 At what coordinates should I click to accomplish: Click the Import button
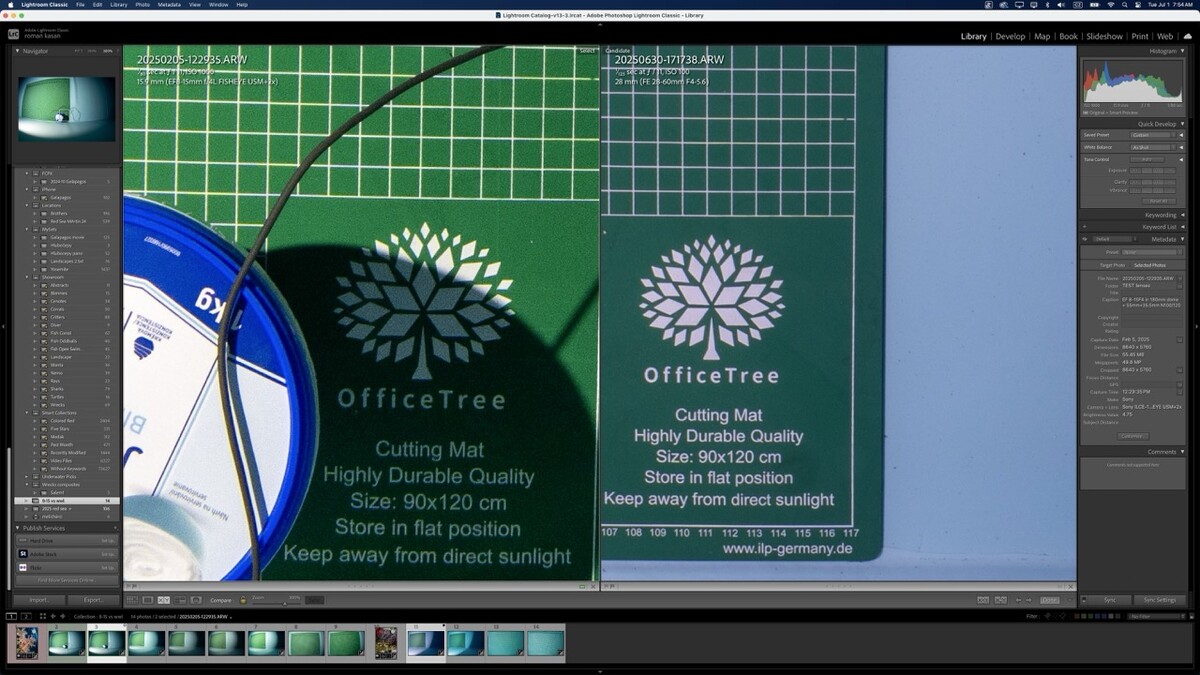coord(39,600)
